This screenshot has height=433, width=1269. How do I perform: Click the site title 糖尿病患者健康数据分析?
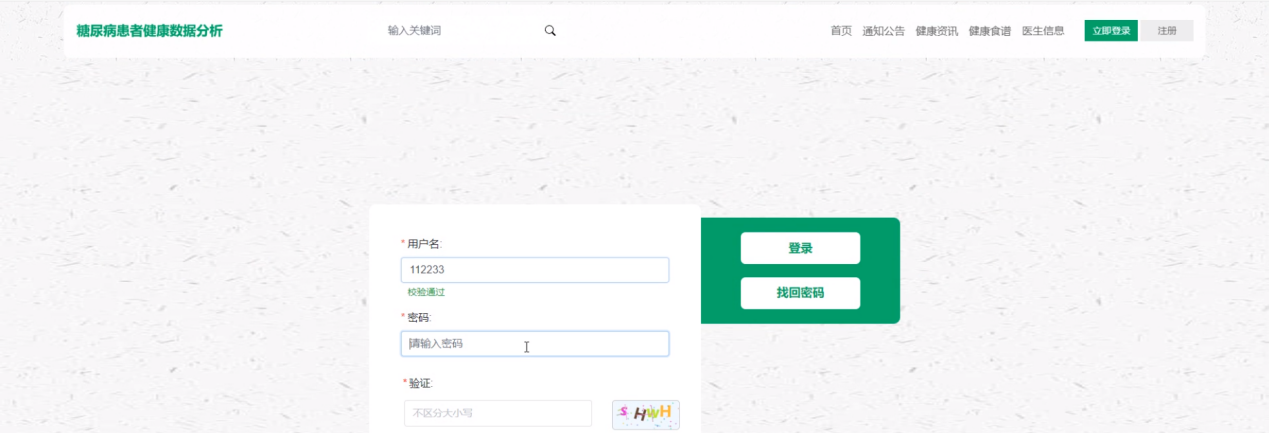point(149,31)
